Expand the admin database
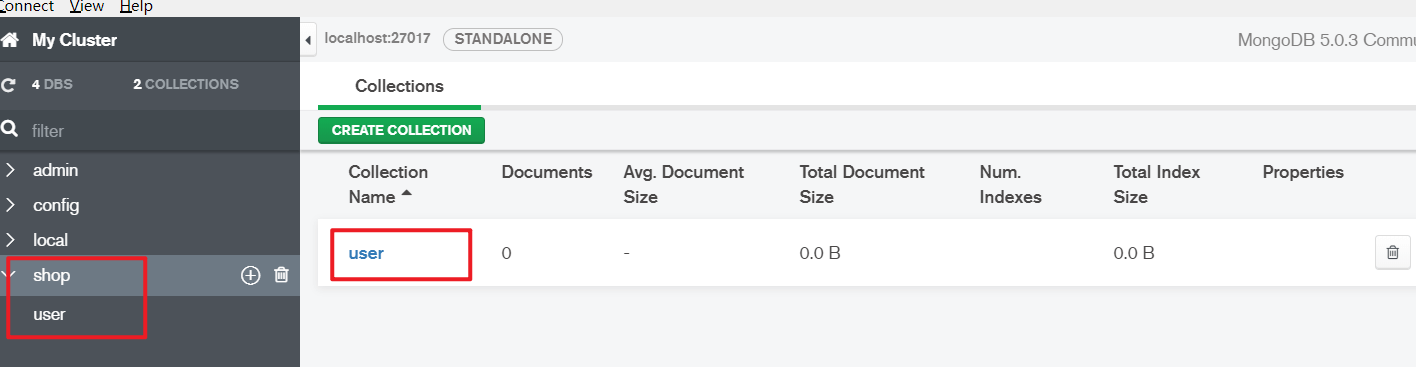Viewport: 1416px width, 367px height. tap(10, 171)
